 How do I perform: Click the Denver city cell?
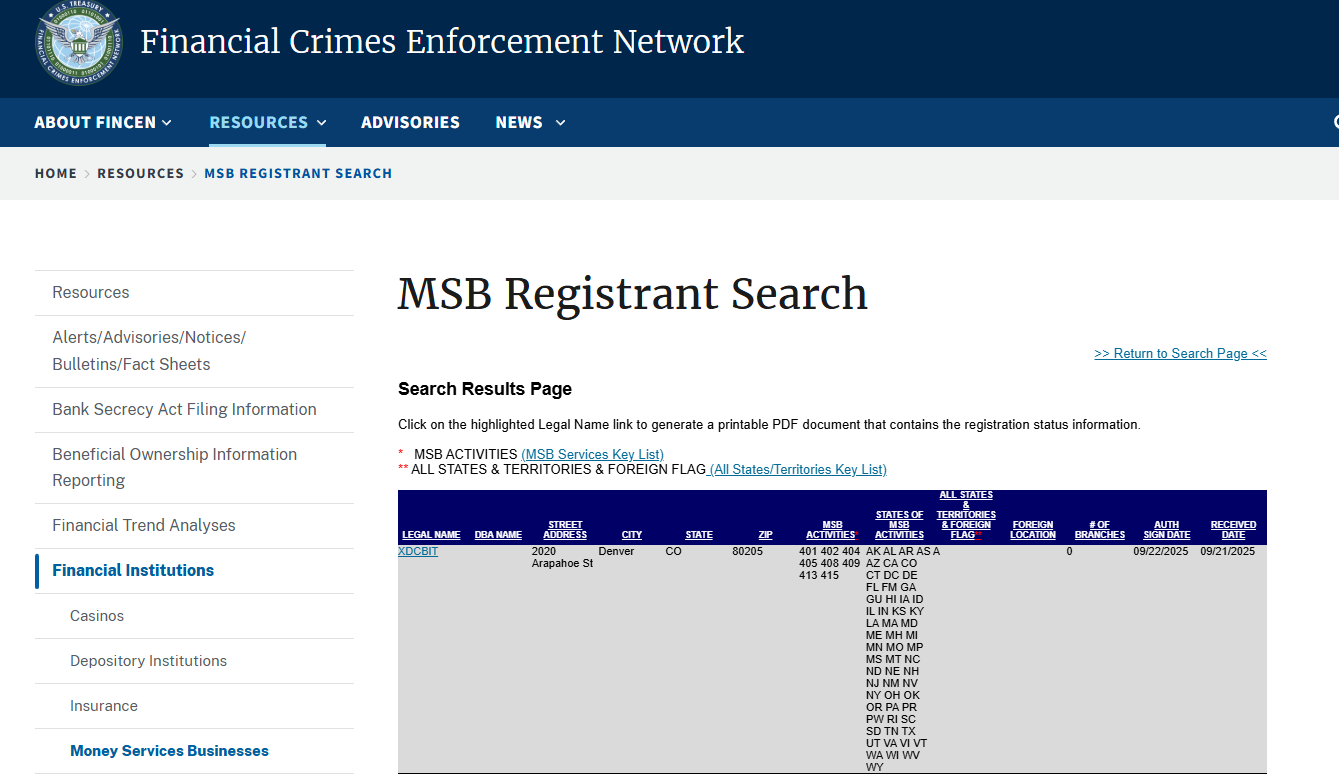[x=616, y=552]
